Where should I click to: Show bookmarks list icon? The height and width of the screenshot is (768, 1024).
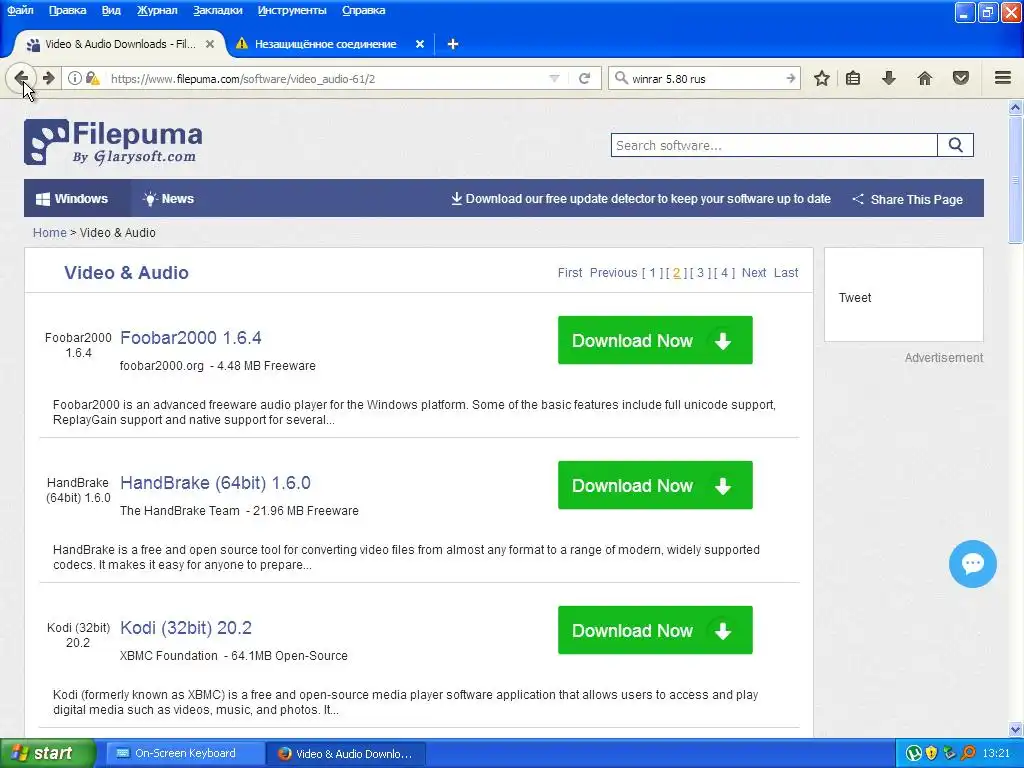point(853,78)
